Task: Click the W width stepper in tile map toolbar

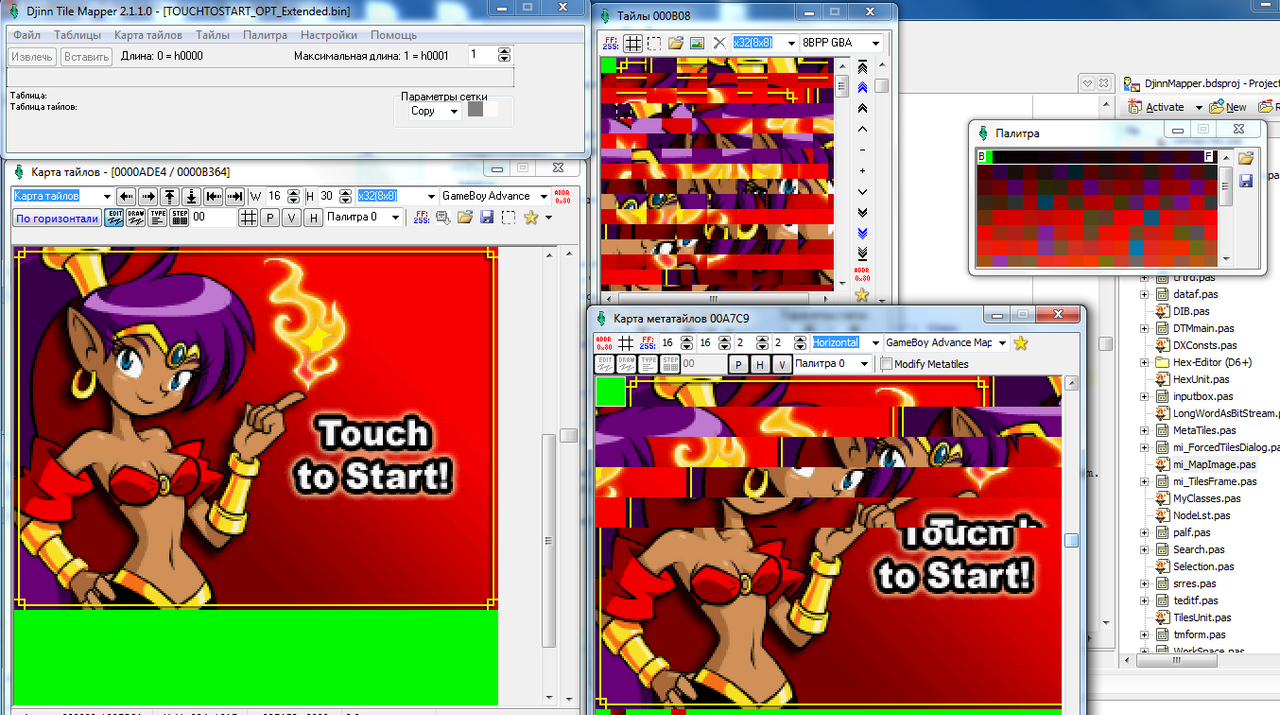Action: (294, 197)
